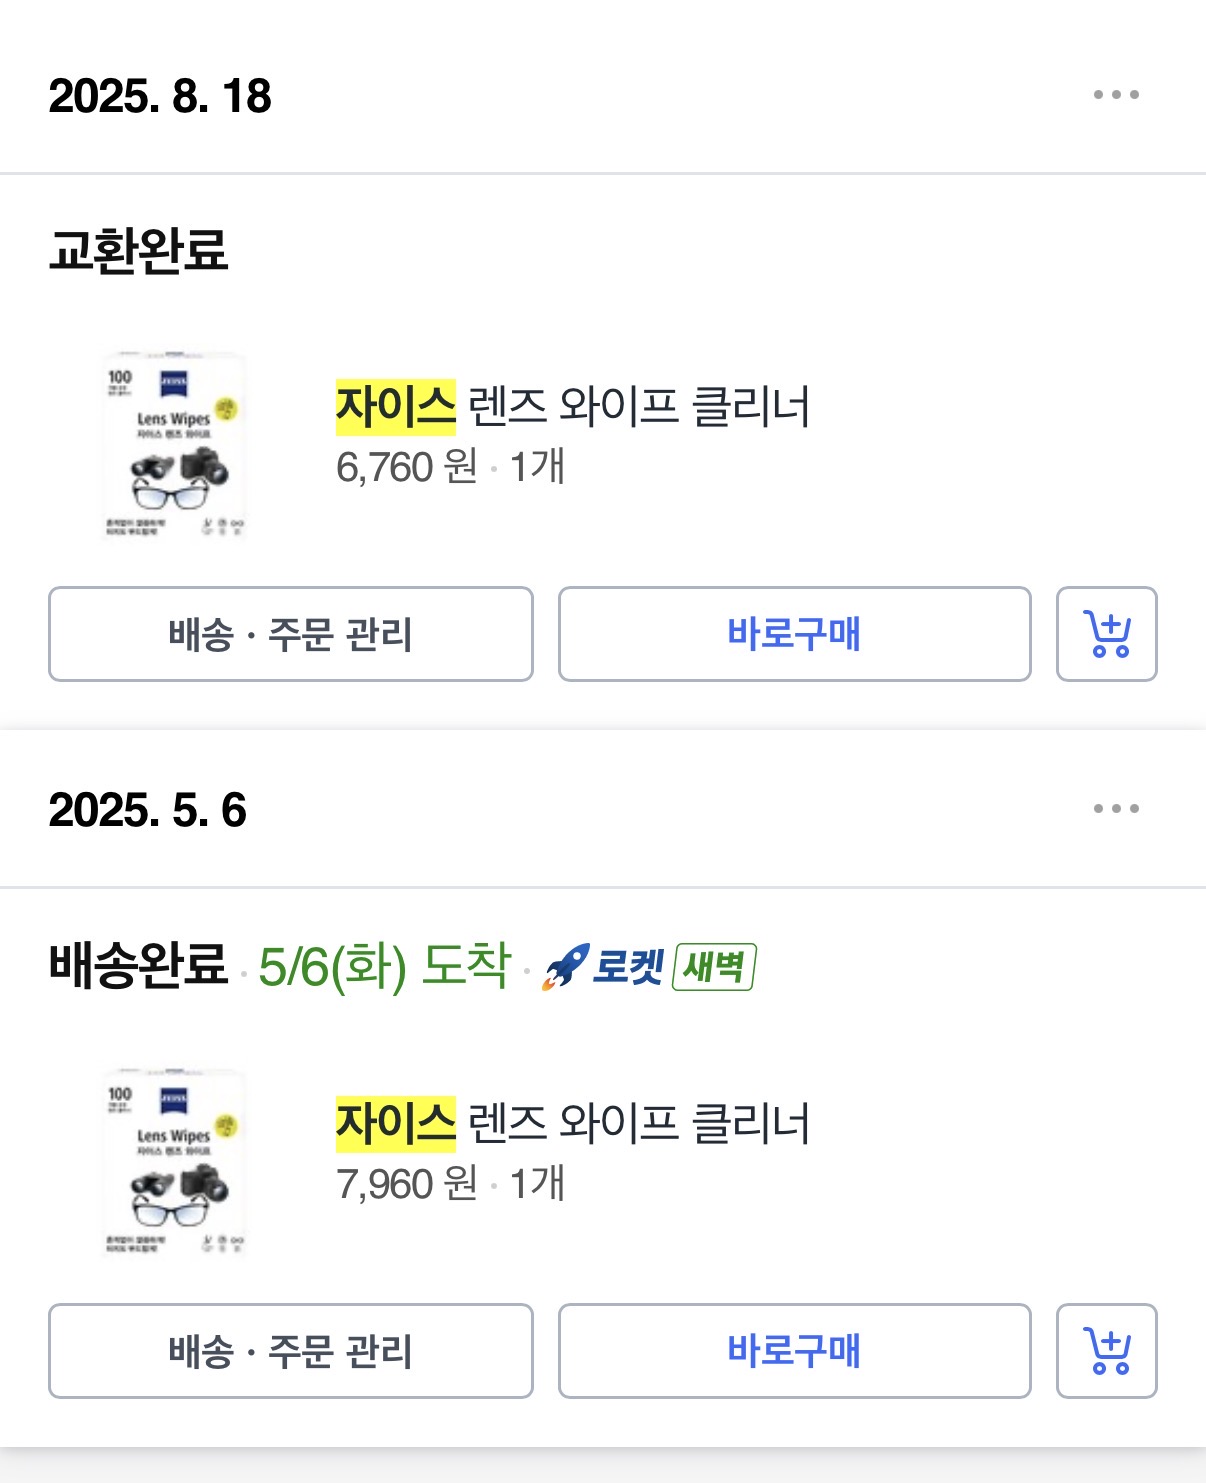Image resolution: width=1206 pixels, height=1483 pixels.
Task: Open product thumbnail in the 배송완료 order
Action: (174, 1162)
